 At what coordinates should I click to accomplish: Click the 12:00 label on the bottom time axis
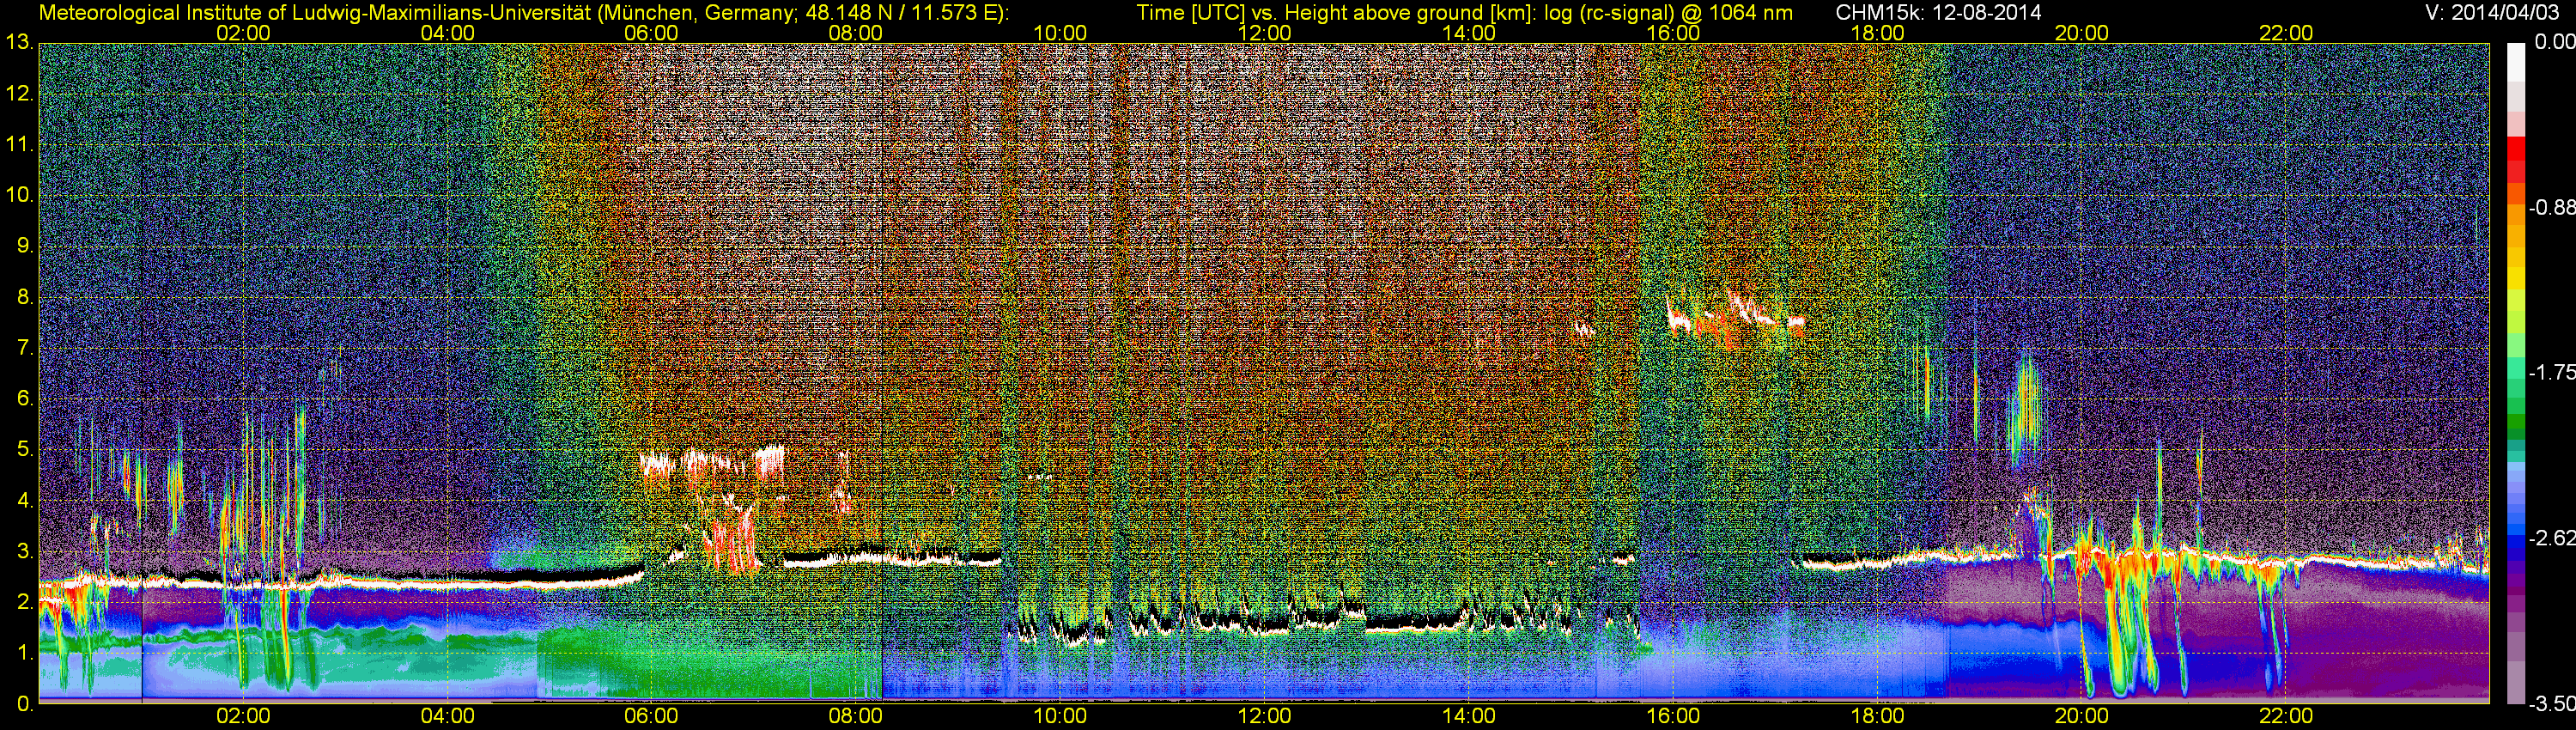pyautogui.click(x=1264, y=716)
